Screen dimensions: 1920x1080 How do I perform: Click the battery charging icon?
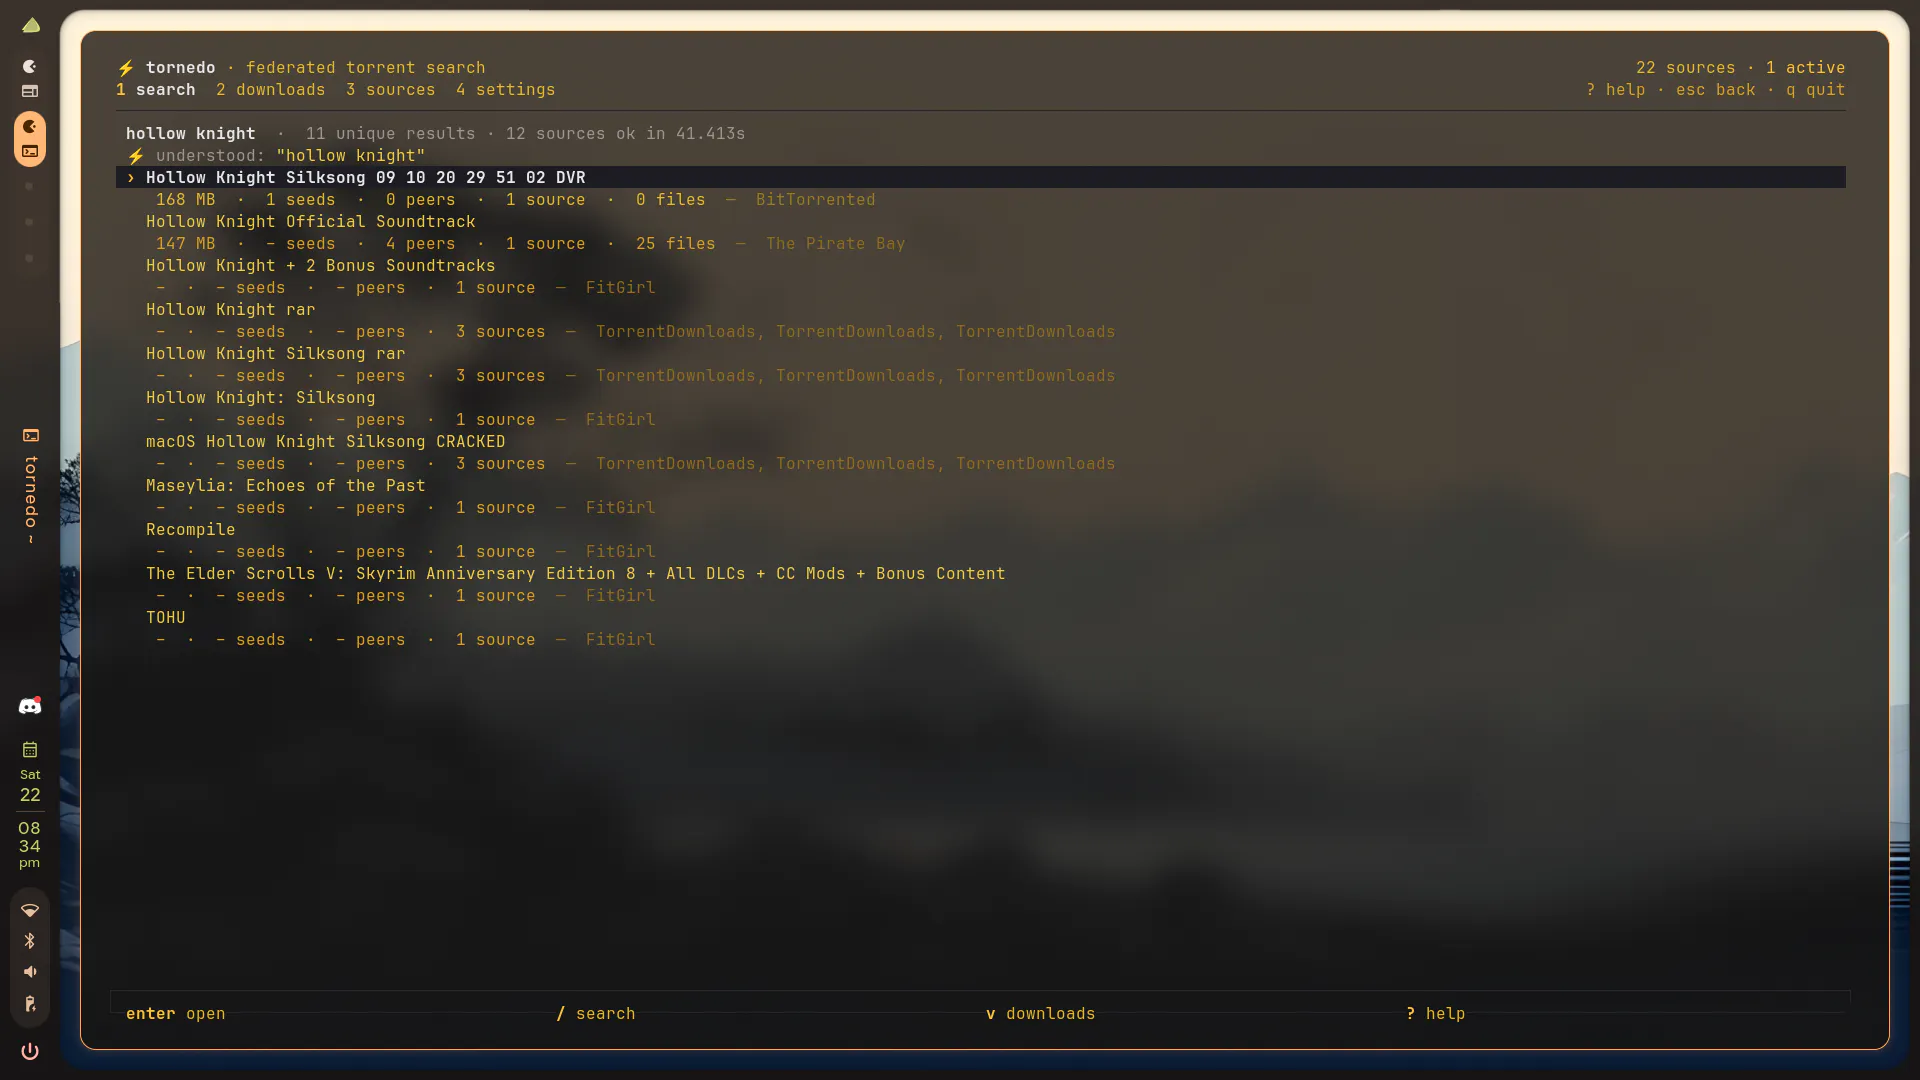click(30, 1004)
